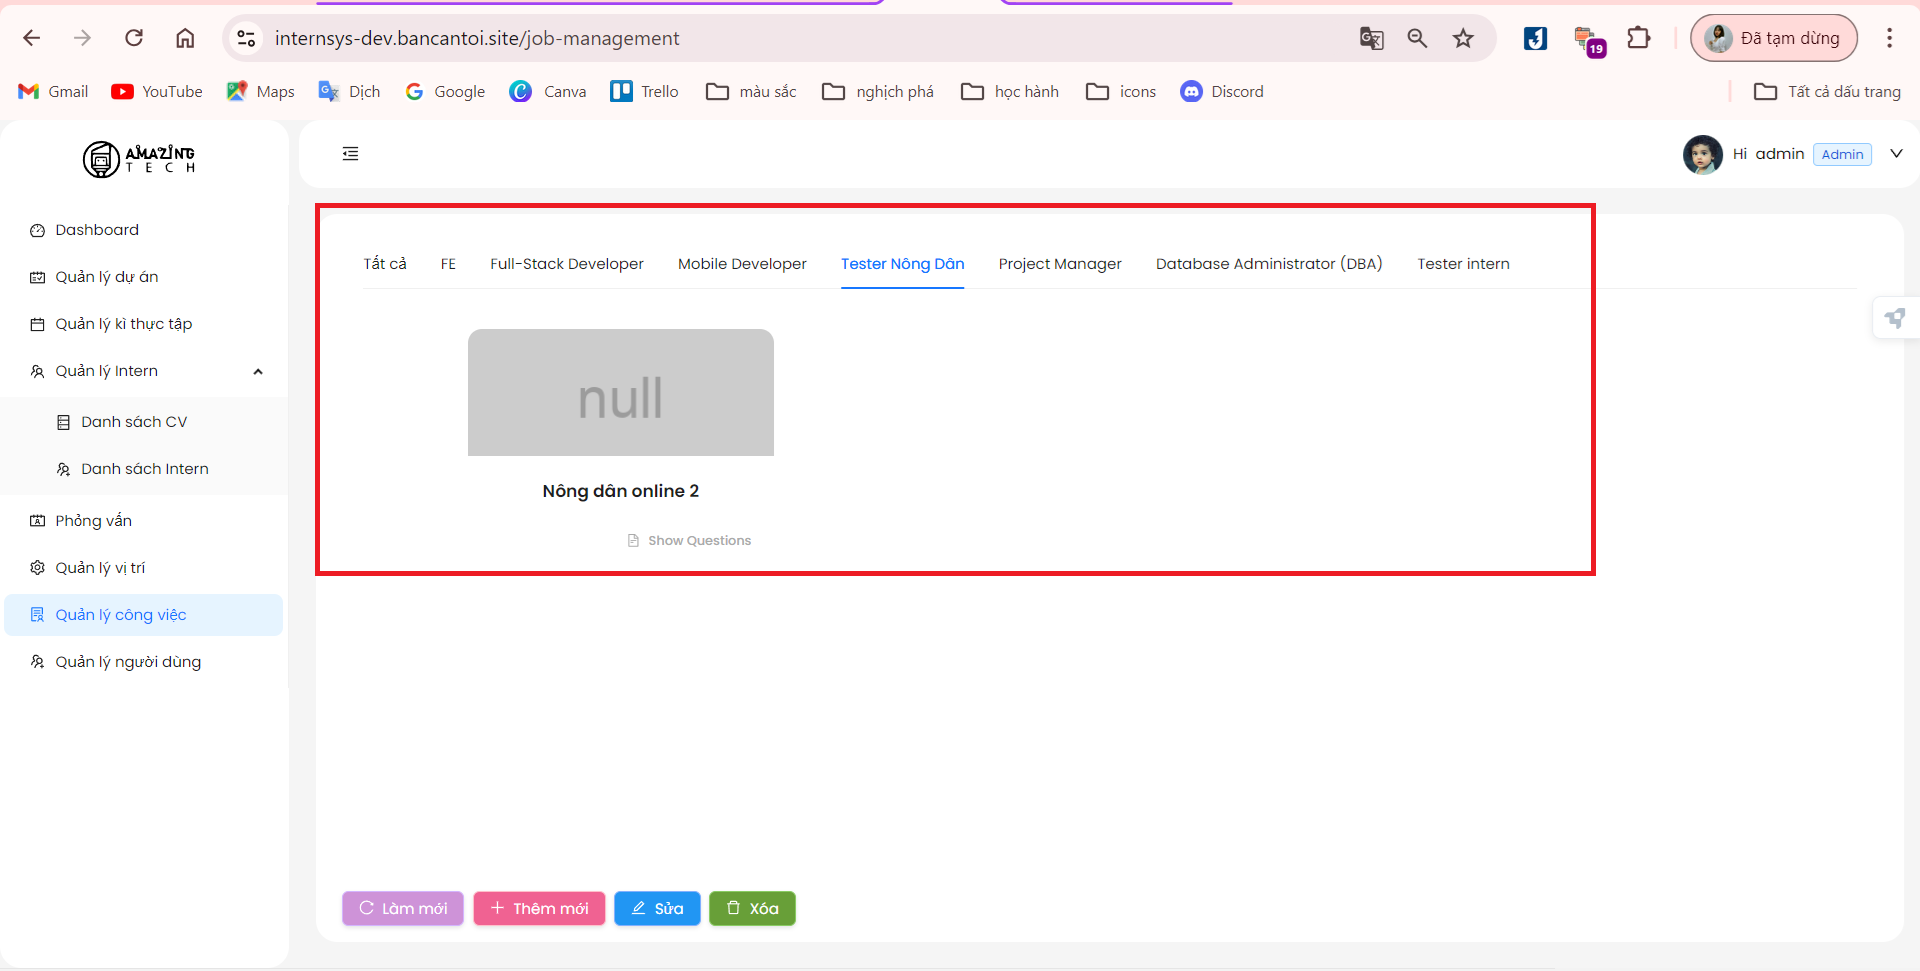Select the null job thumbnail image
1920x971 pixels.
(x=620, y=393)
